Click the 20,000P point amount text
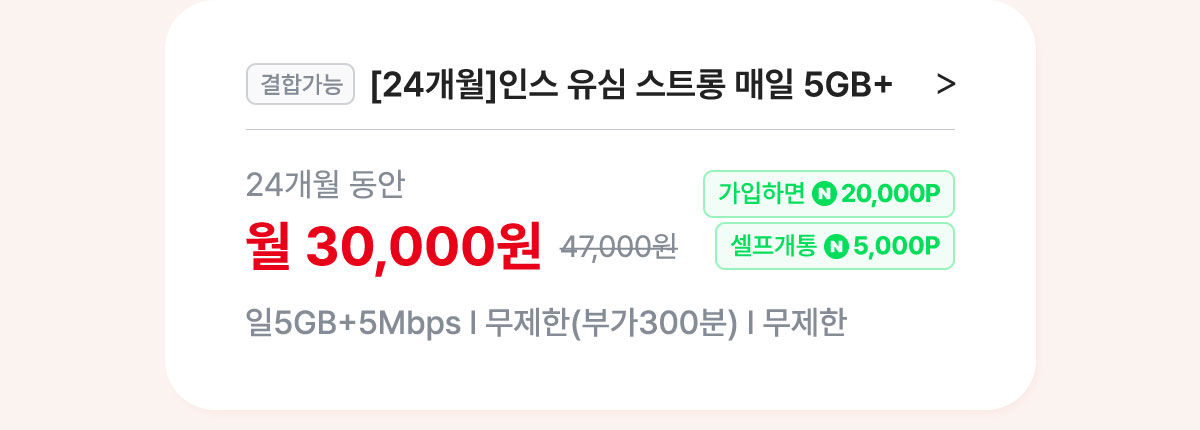The width and height of the screenshot is (1200, 430). pos(890,194)
